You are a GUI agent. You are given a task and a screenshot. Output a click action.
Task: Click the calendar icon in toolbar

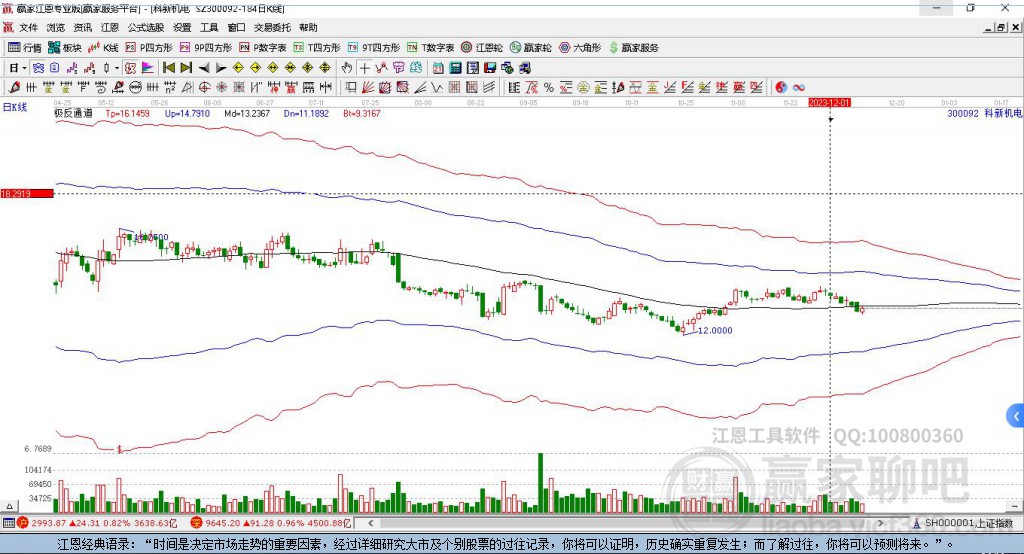(438, 68)
